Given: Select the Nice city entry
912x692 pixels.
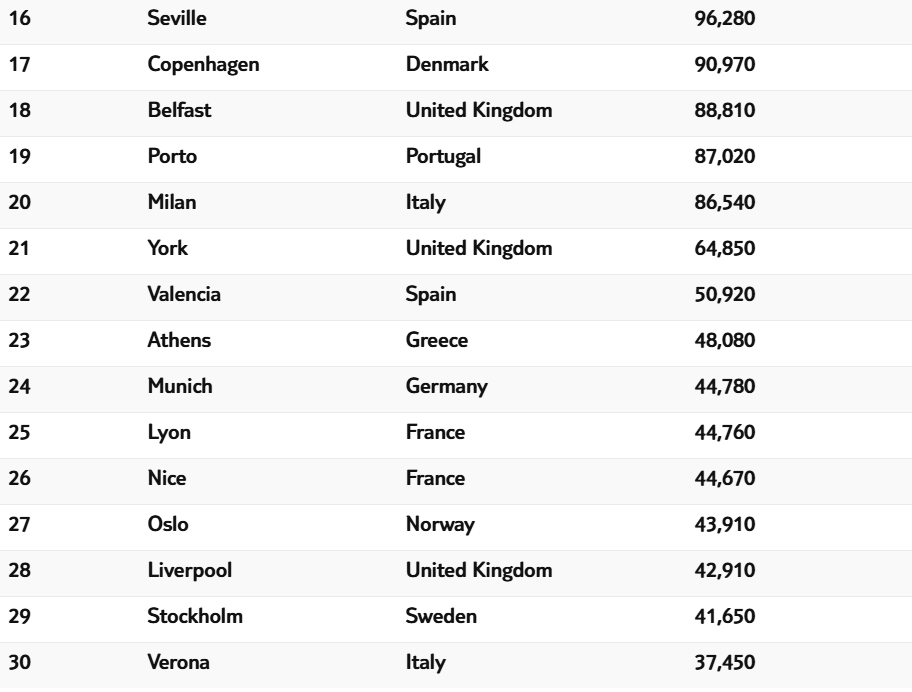Looking at the screenshot, I should pos(167,479).
